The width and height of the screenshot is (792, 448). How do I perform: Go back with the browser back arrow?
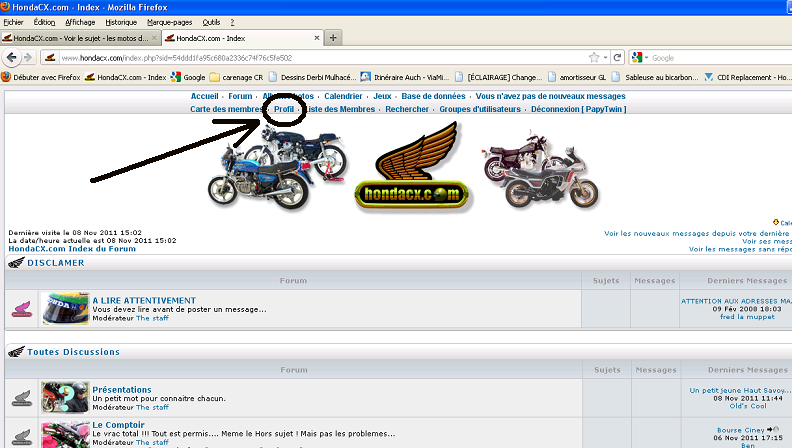tap(12, 58)
